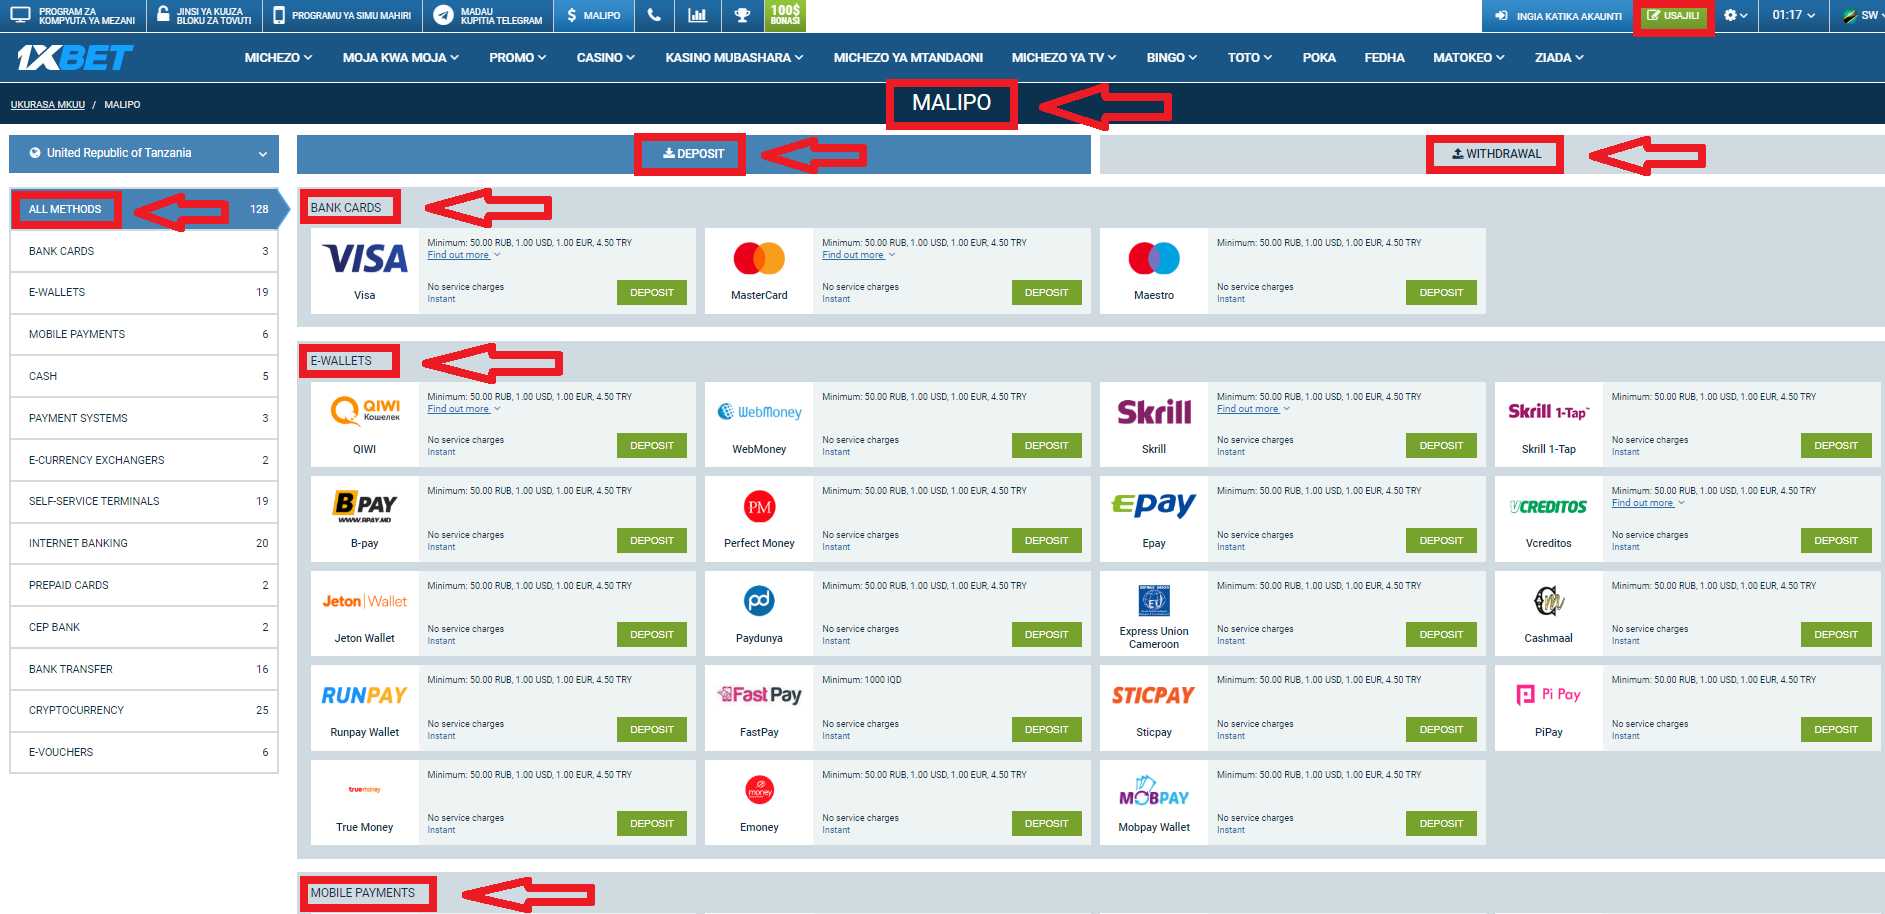Screen dimensions: 1885x914
Task: Open the 01:17 time zone dropdown
Action: click(x=1793, y=15)
